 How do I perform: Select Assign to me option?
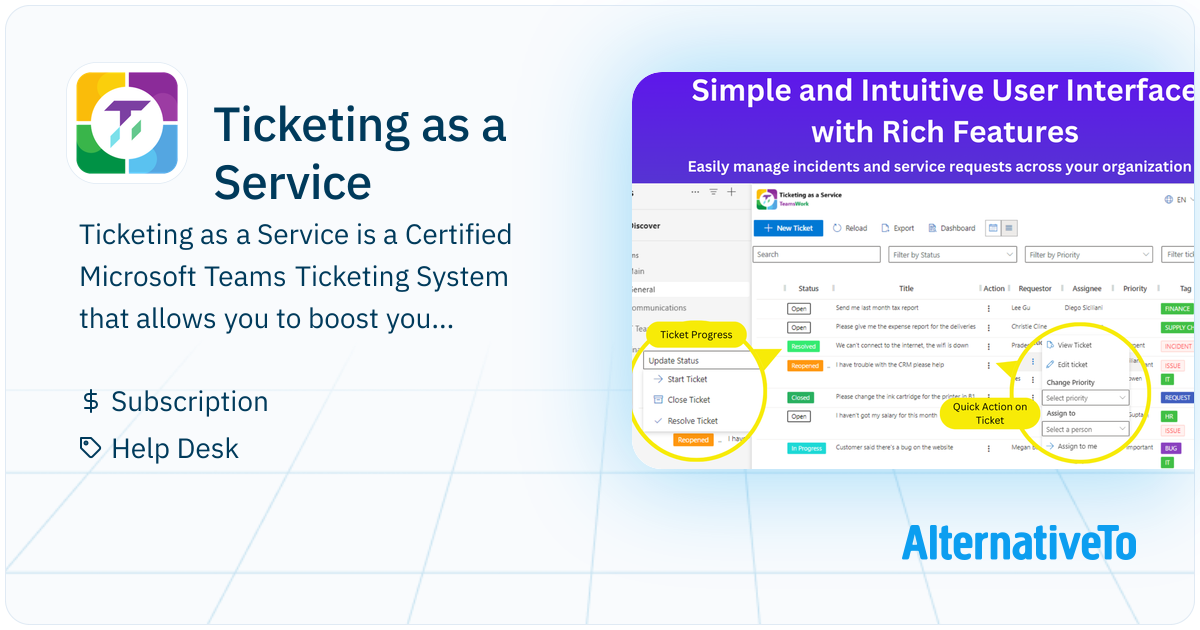[1071, 446]
